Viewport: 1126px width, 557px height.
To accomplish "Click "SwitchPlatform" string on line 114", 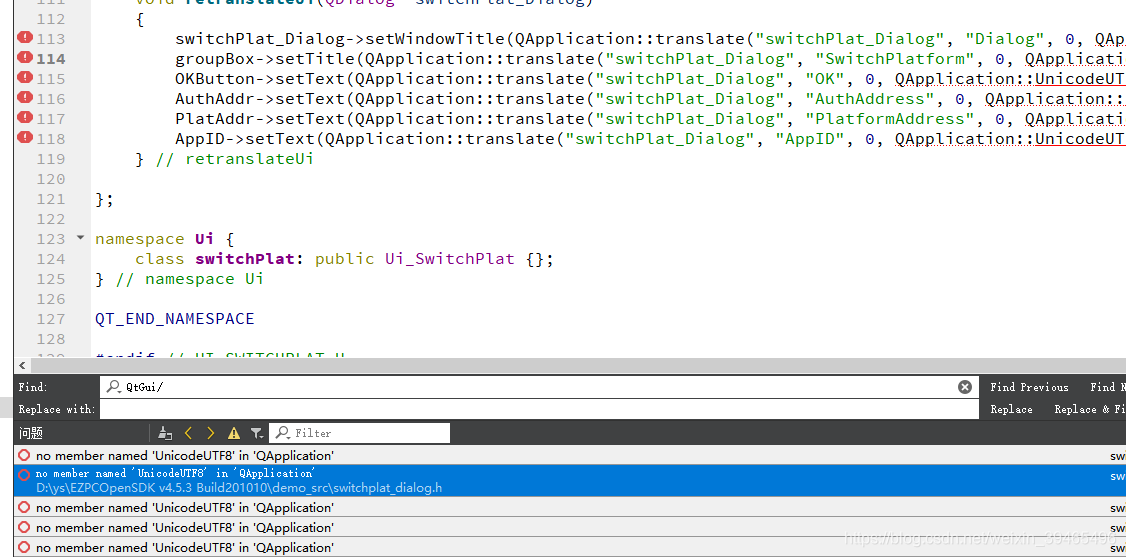I will (895, 58).
